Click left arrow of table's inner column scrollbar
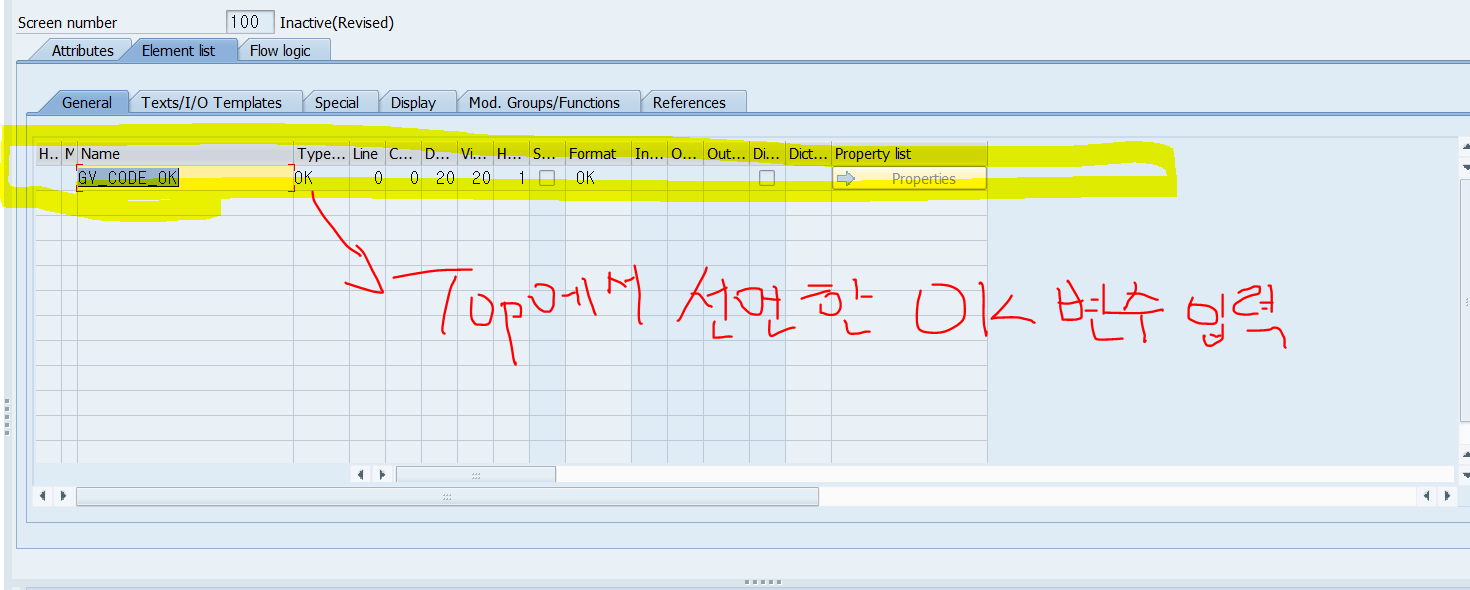Viewport: 1470px width, 590px height. click(x=362, y=474)
